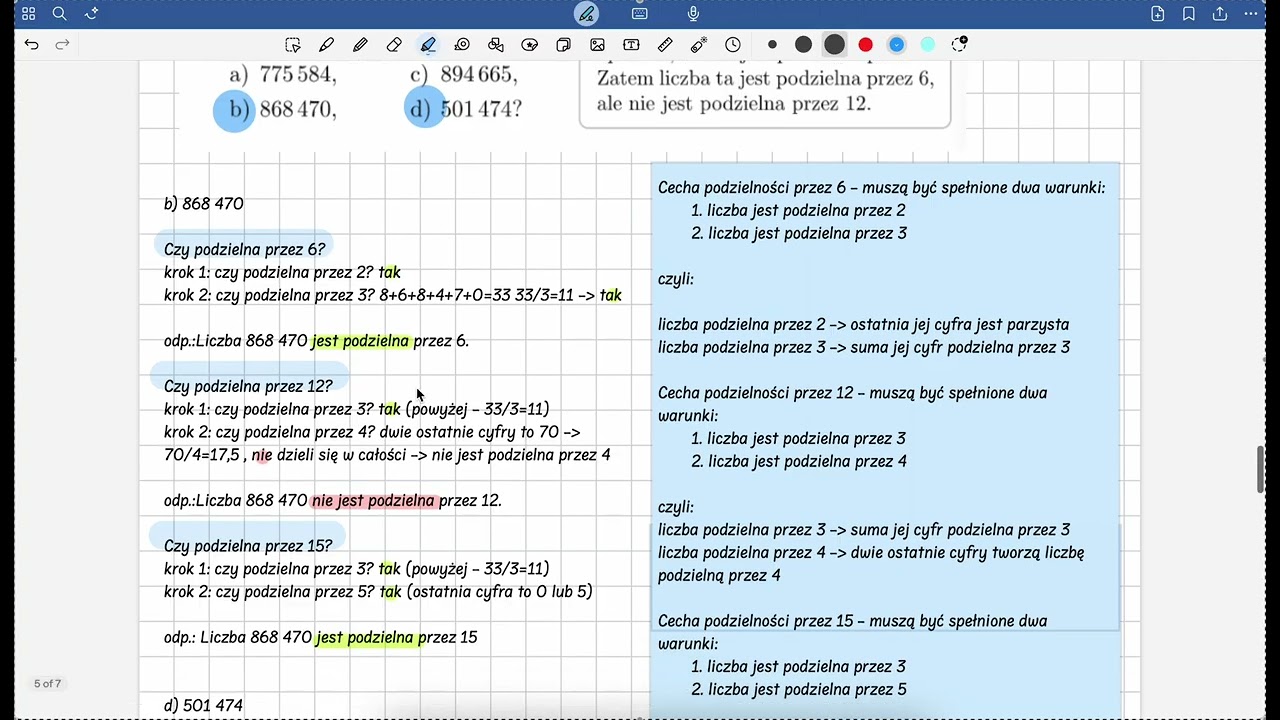
Task: Select the ruler tool
Action: (665, 45)
